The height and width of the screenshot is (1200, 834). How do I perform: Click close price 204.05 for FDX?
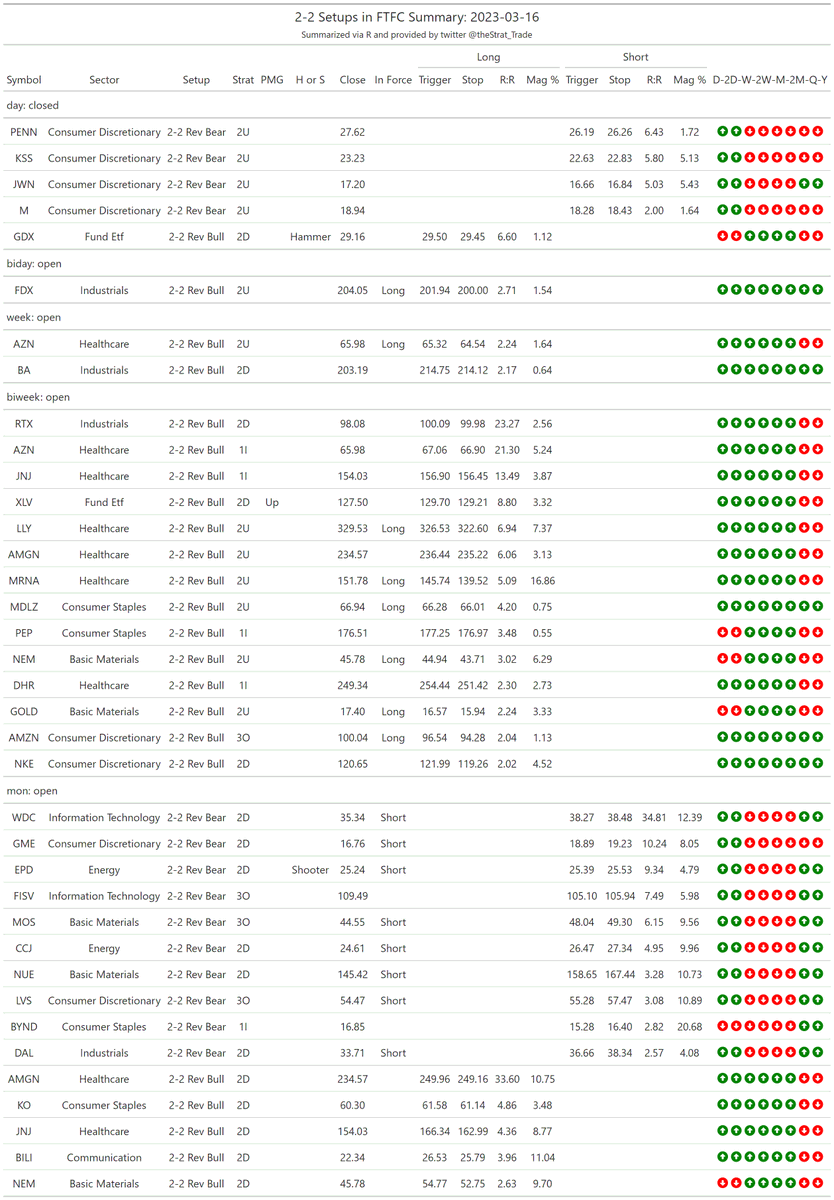(352, 290)
